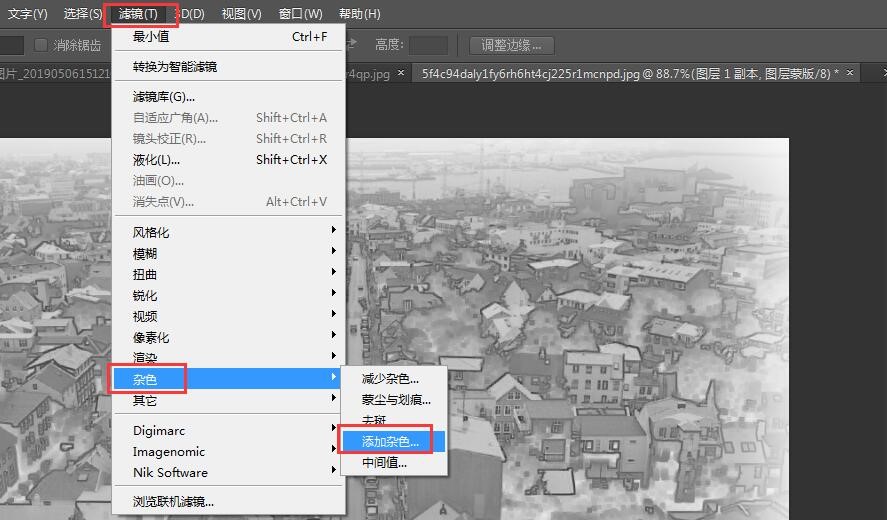Close the document tab ending 4qp.jpg

[401, 72]
